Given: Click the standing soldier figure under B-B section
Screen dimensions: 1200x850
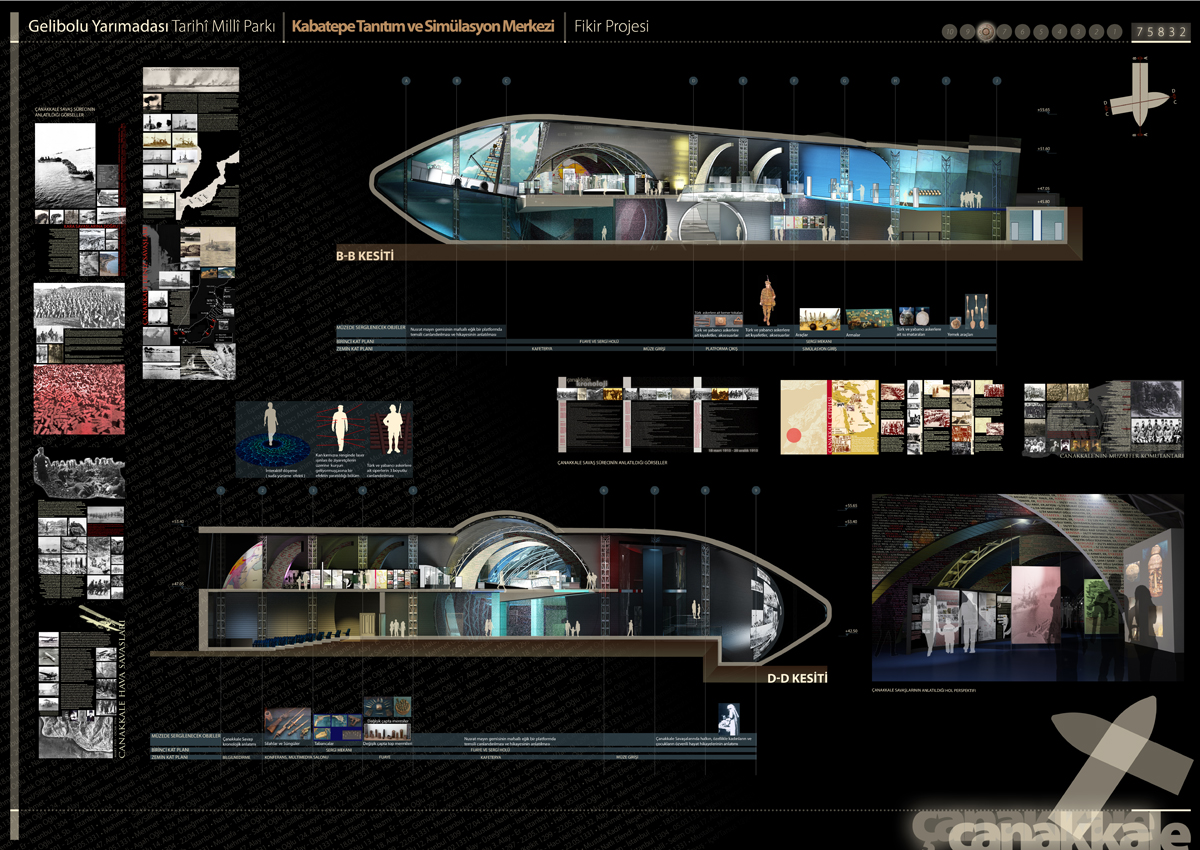Looking at the screenshot, I should pyautogui.click(x=768, y=299).
